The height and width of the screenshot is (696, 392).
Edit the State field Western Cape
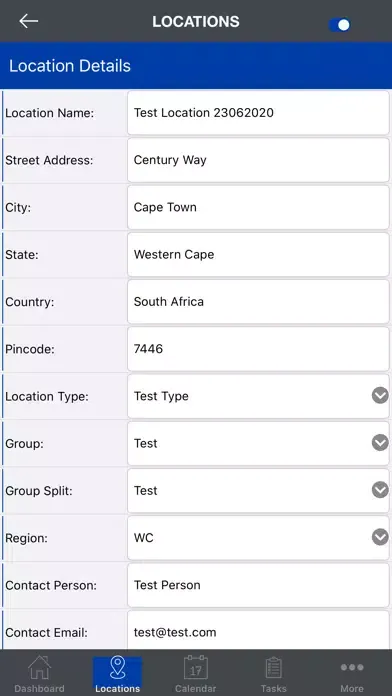click(x=258, y=254)
